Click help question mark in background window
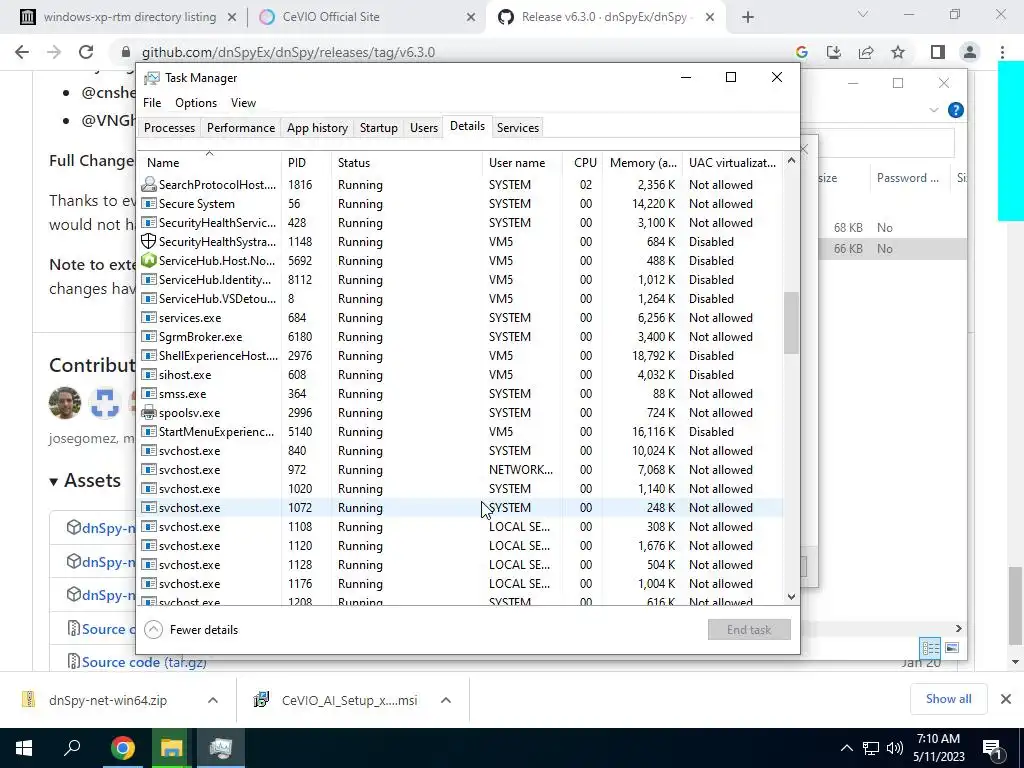Viewport: 1024px width, 768px height. pyautogui.click(x=955, y=110)
